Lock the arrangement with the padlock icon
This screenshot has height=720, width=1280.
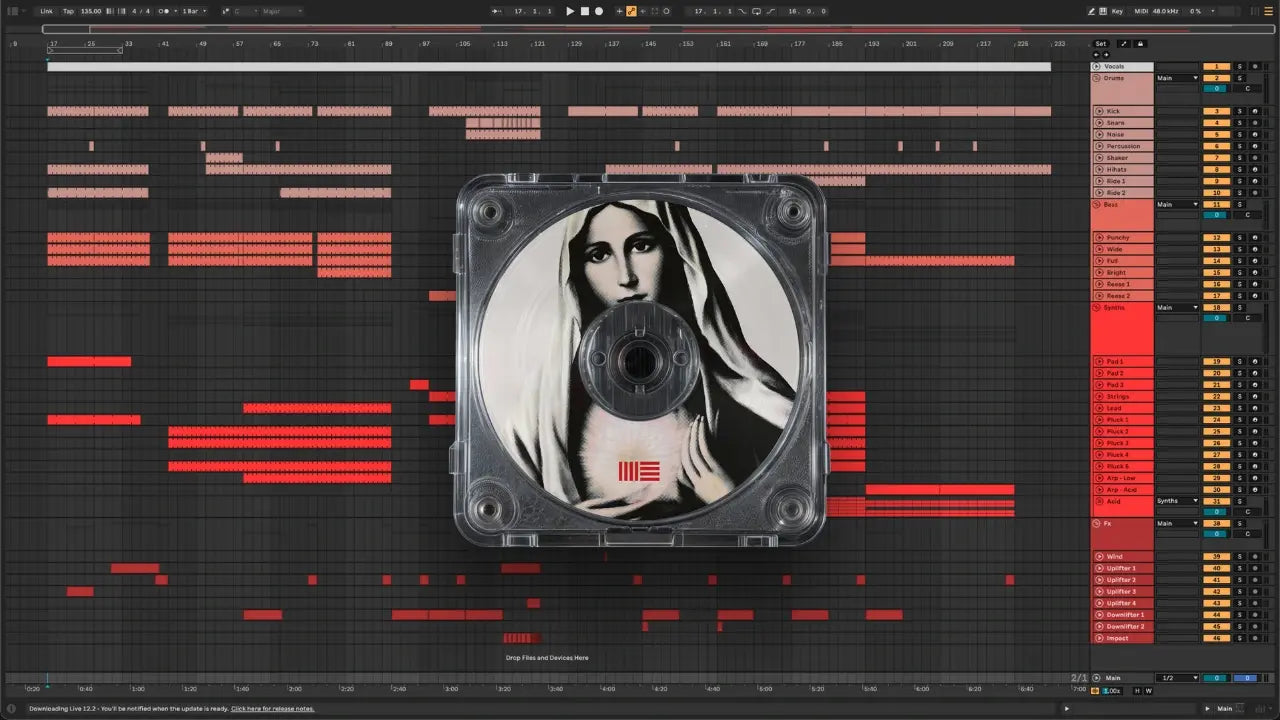pyautogui.click(x=1140, y=44)
